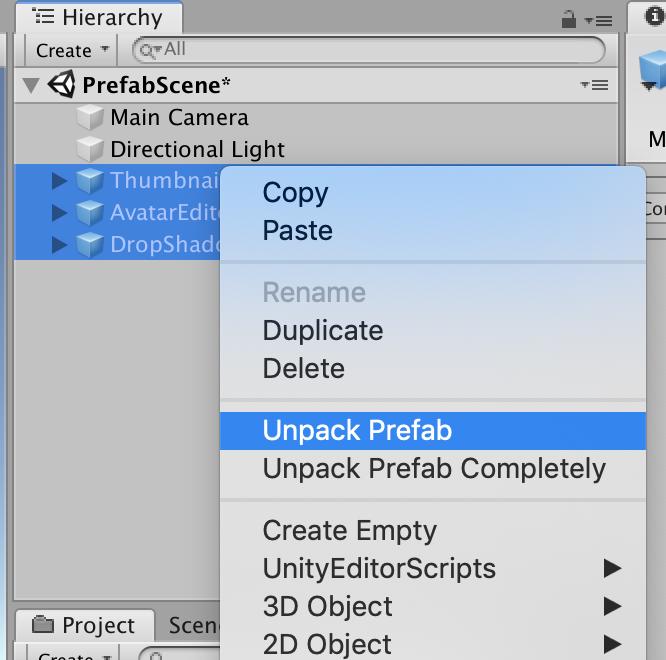This screenshot has width=666, height=660.
Task: Expand the DropShadow prefab children
Action: click(59, 245)
